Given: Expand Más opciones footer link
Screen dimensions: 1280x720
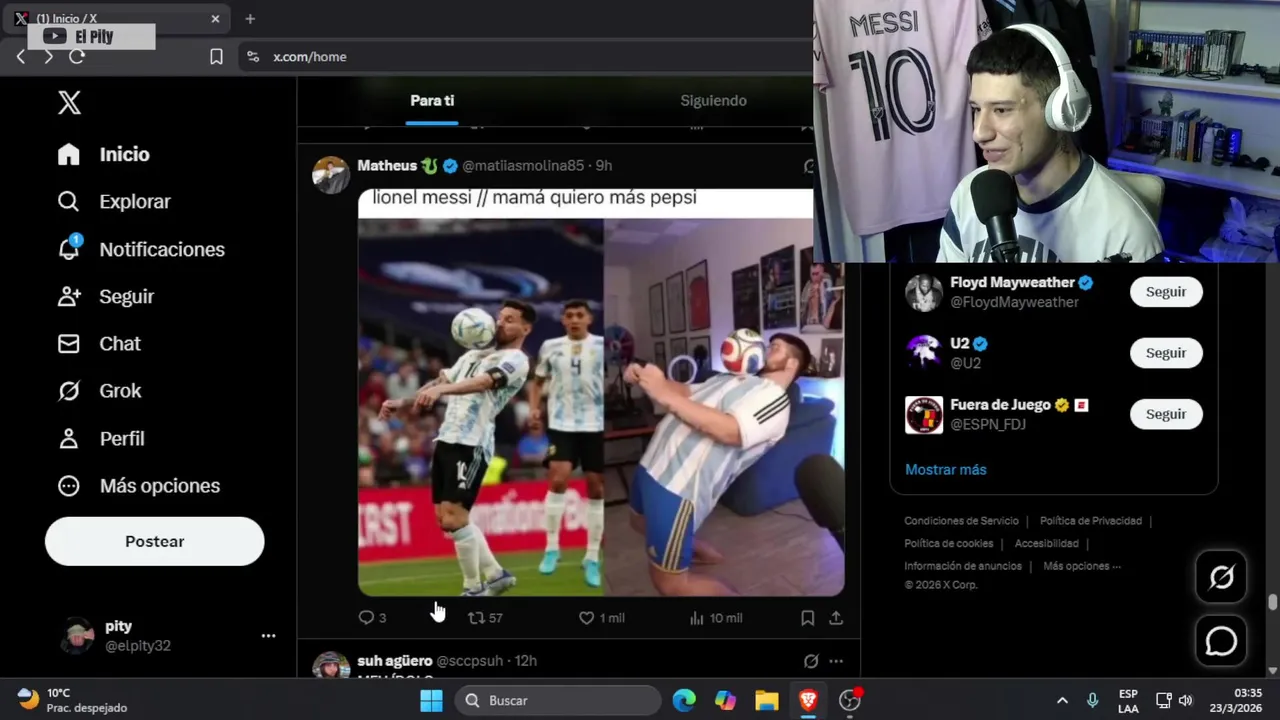Looking at the screenshot, I should [x=1081, y=566].
